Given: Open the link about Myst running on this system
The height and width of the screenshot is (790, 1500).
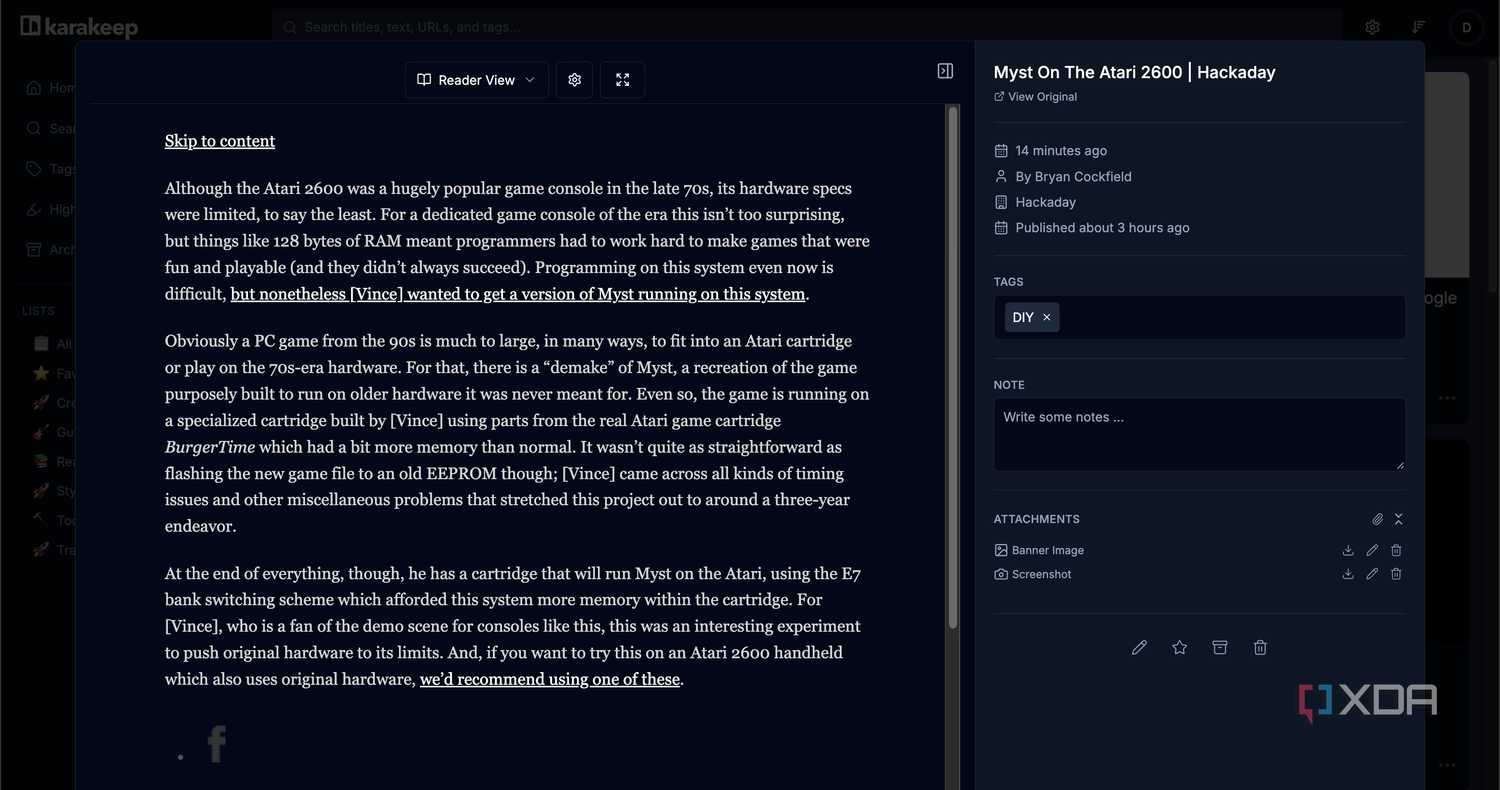Looking at the screenshot, I should pos(518,294).
